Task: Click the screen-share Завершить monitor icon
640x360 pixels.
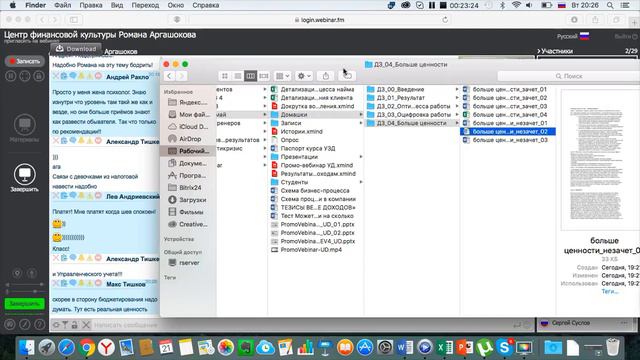Action: [x=24, y=174]
